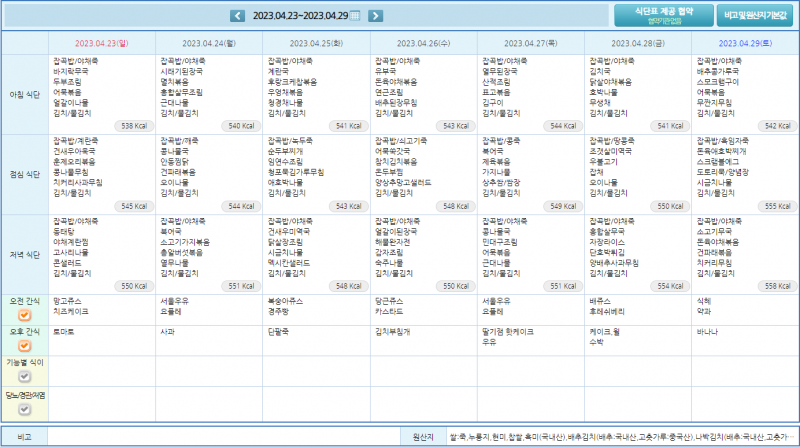The image size is (800, 447).
Task: Click the 아침 식단 row header
Action: click(24, 94)
